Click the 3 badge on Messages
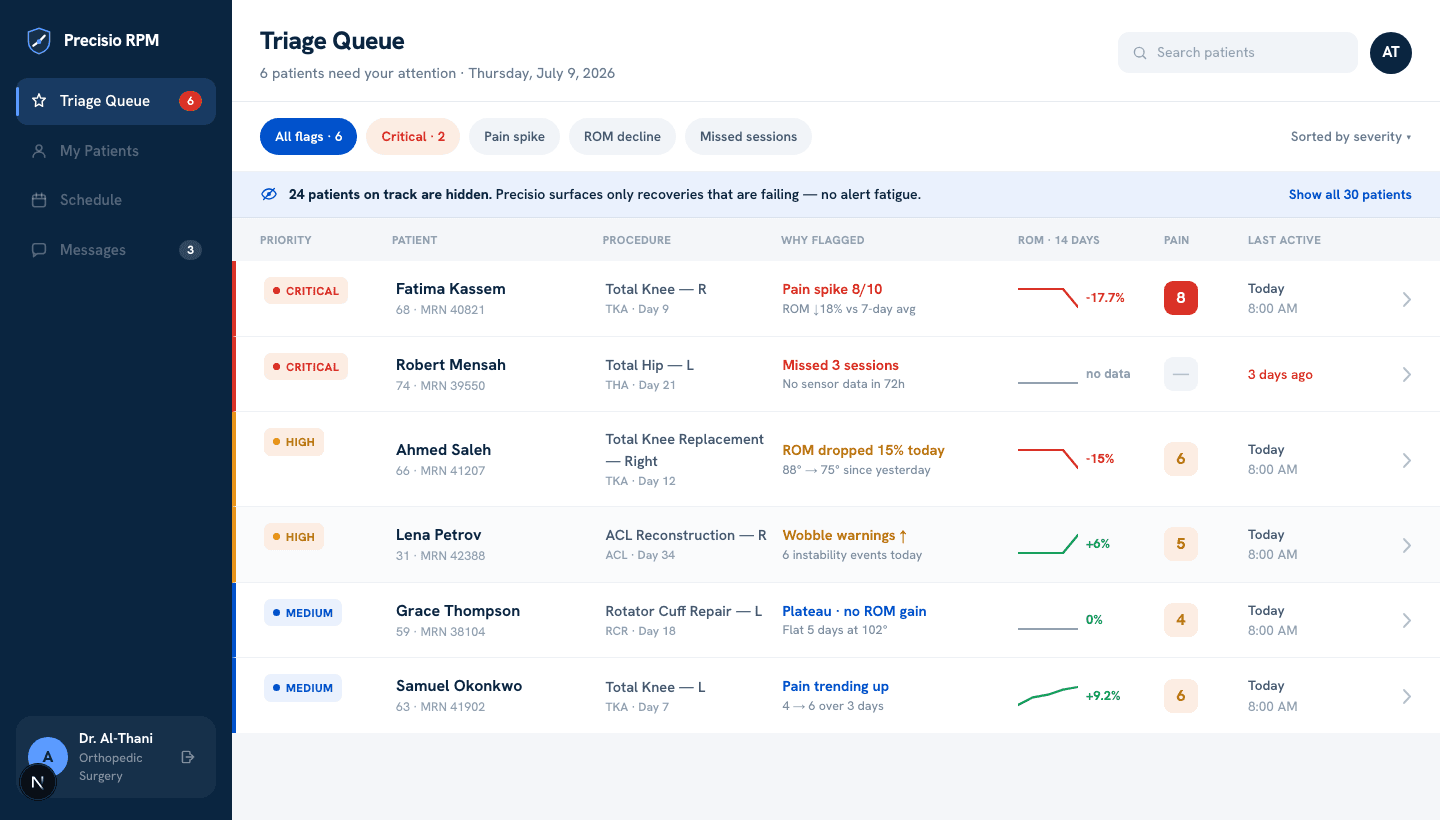Screen dimensions: 1440x820 tap(190, 250)
